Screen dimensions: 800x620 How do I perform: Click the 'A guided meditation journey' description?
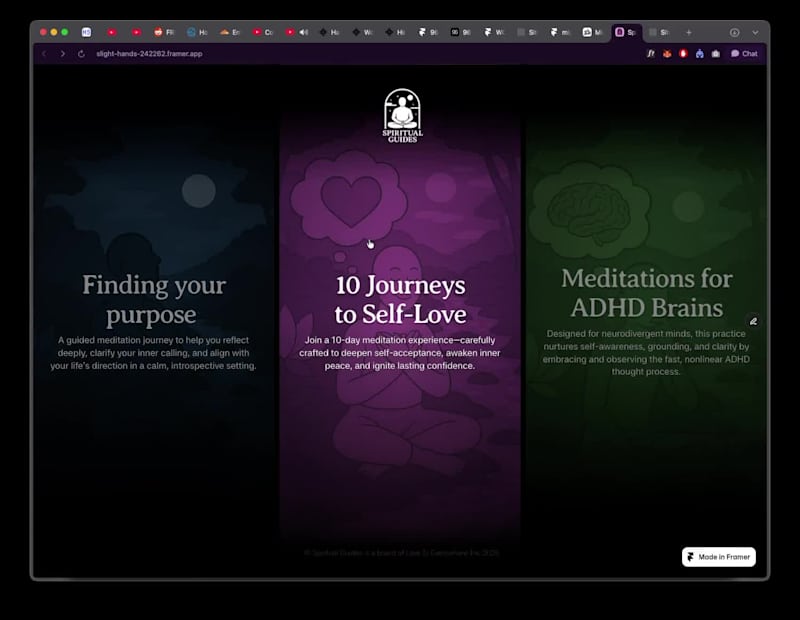pos(153,353)
